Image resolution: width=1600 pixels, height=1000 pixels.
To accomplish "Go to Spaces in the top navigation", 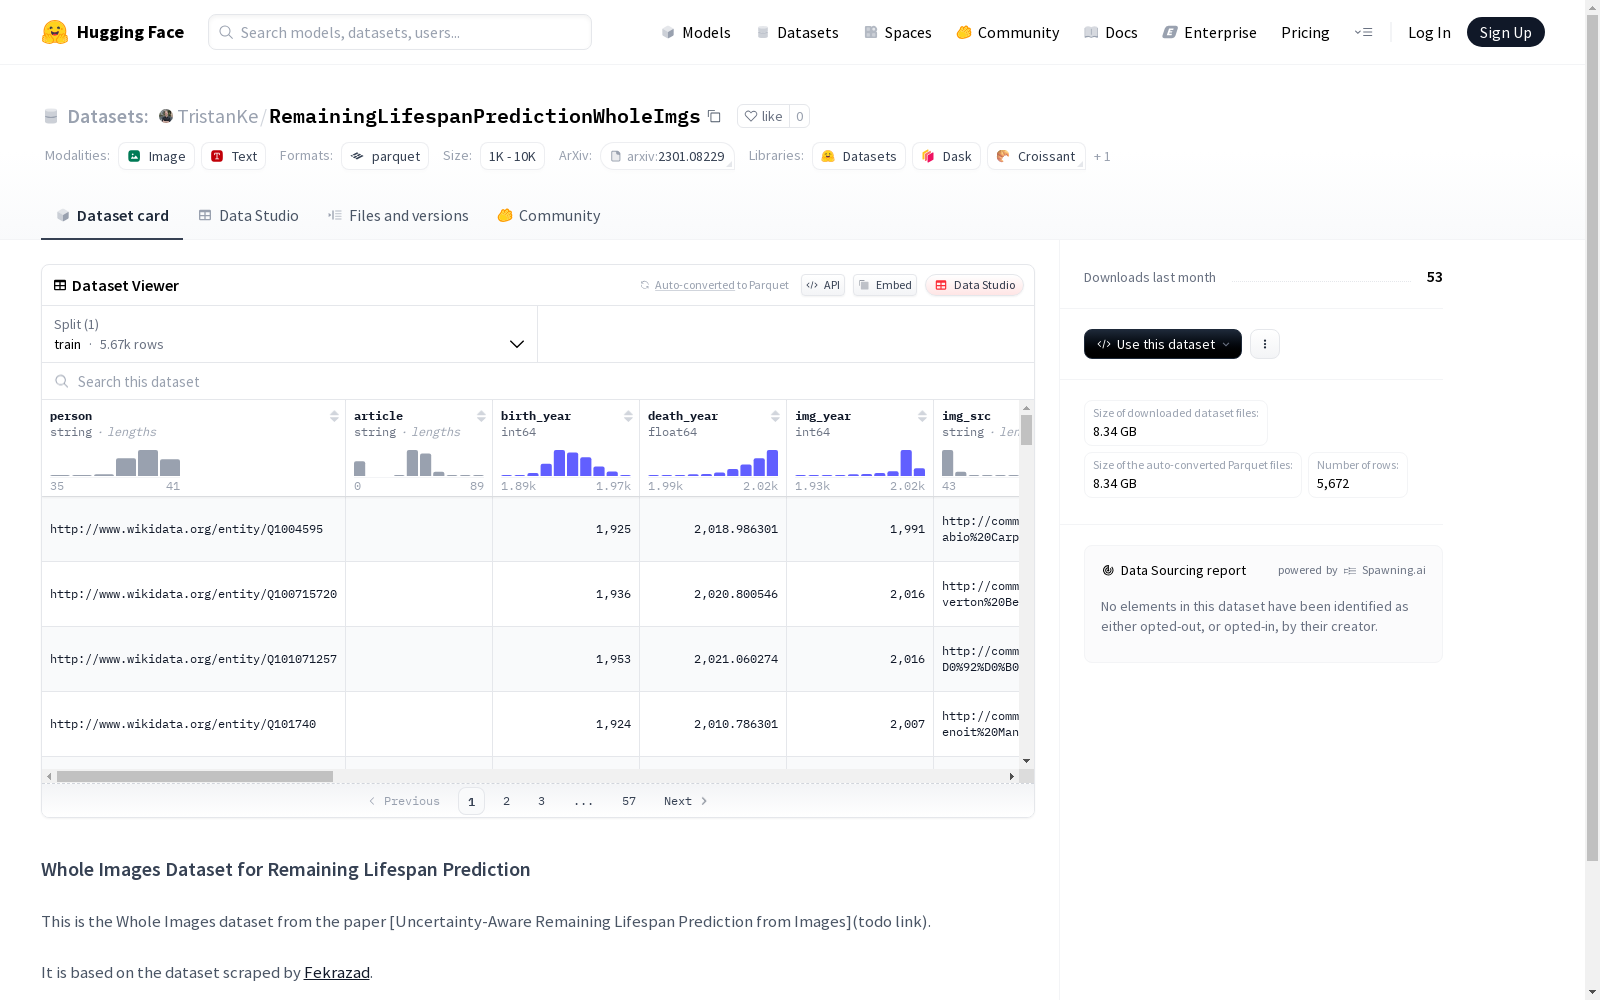I will pyautogui.click(x=898, y=32).
